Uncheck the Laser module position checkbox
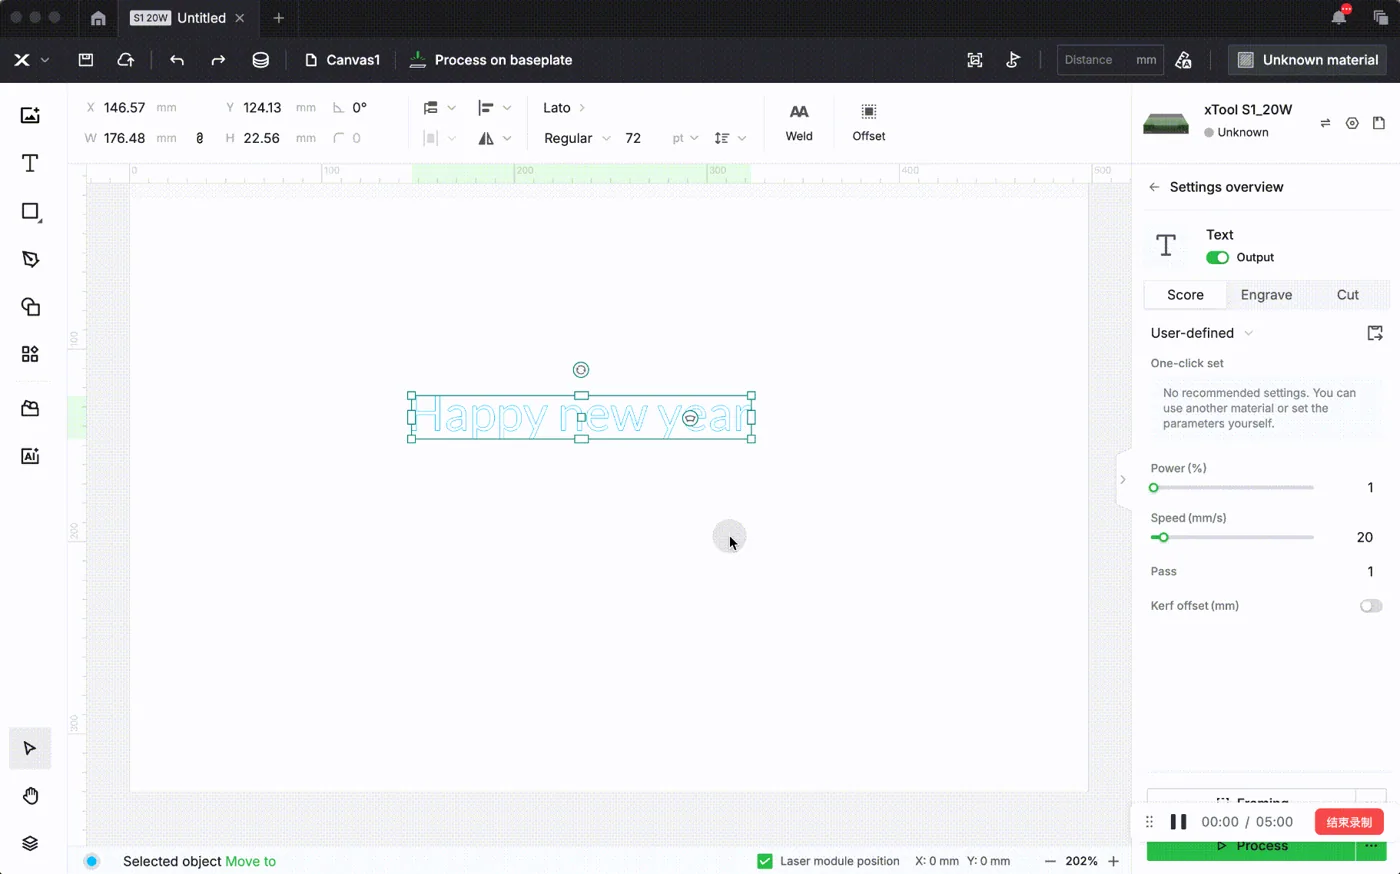Viewport: 1400px width, 874px height. point(765,861)
